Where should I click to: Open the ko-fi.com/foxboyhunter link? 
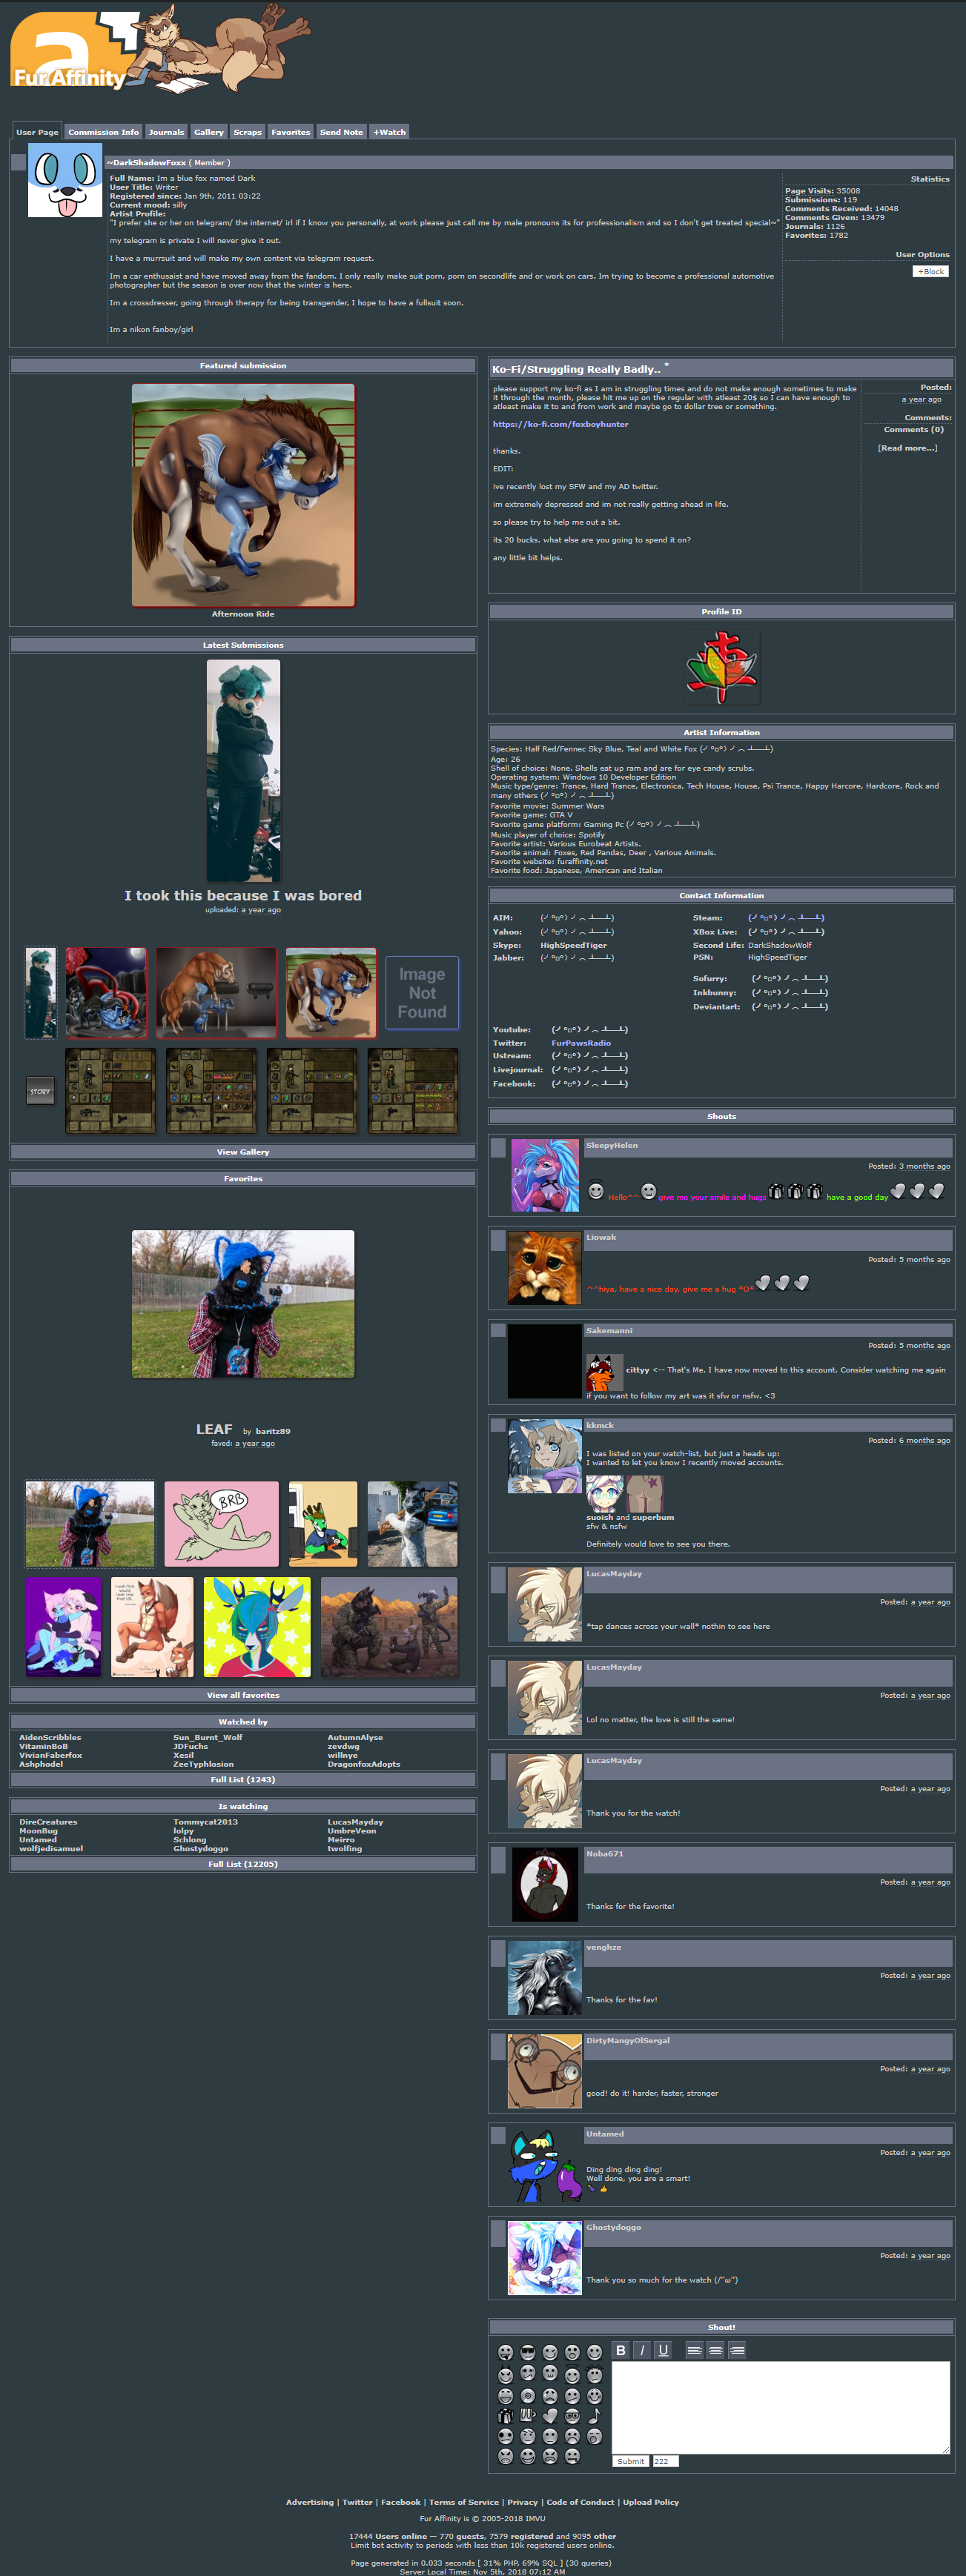[x=560, y=424]
